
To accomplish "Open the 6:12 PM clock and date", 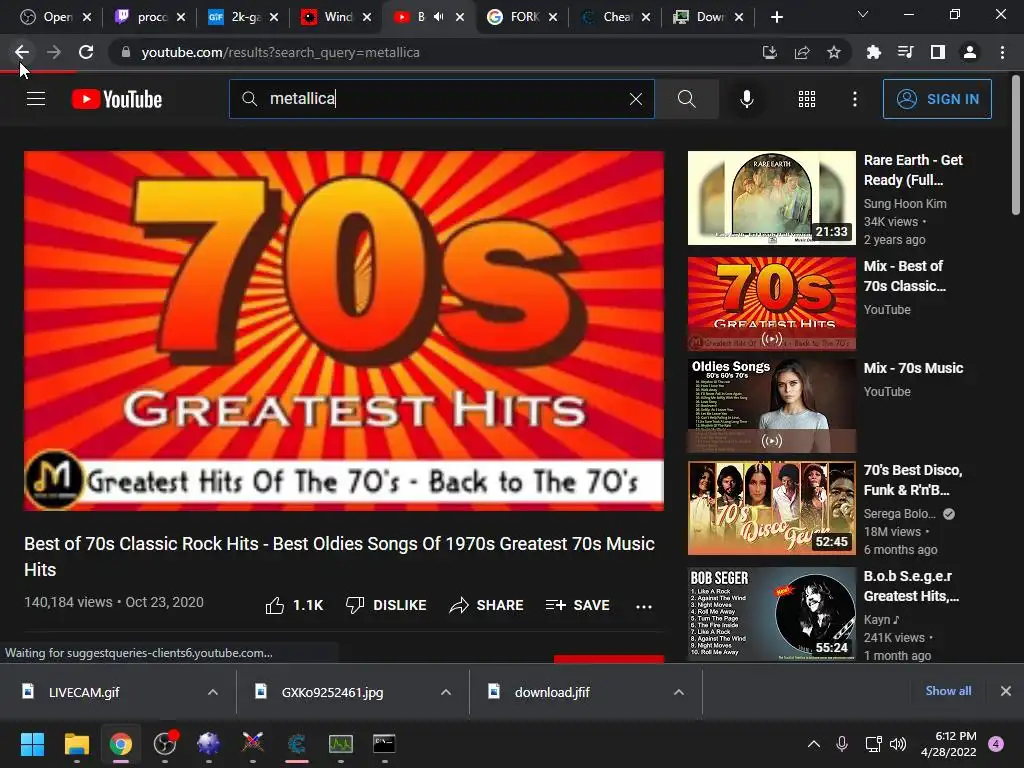I will point(948,744).
